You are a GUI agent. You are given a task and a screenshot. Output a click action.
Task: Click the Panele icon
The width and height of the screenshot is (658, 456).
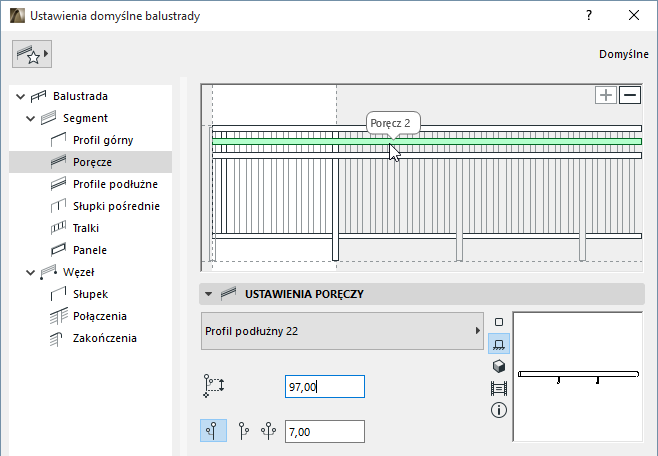pyautogui.click(x=58, y=250)
